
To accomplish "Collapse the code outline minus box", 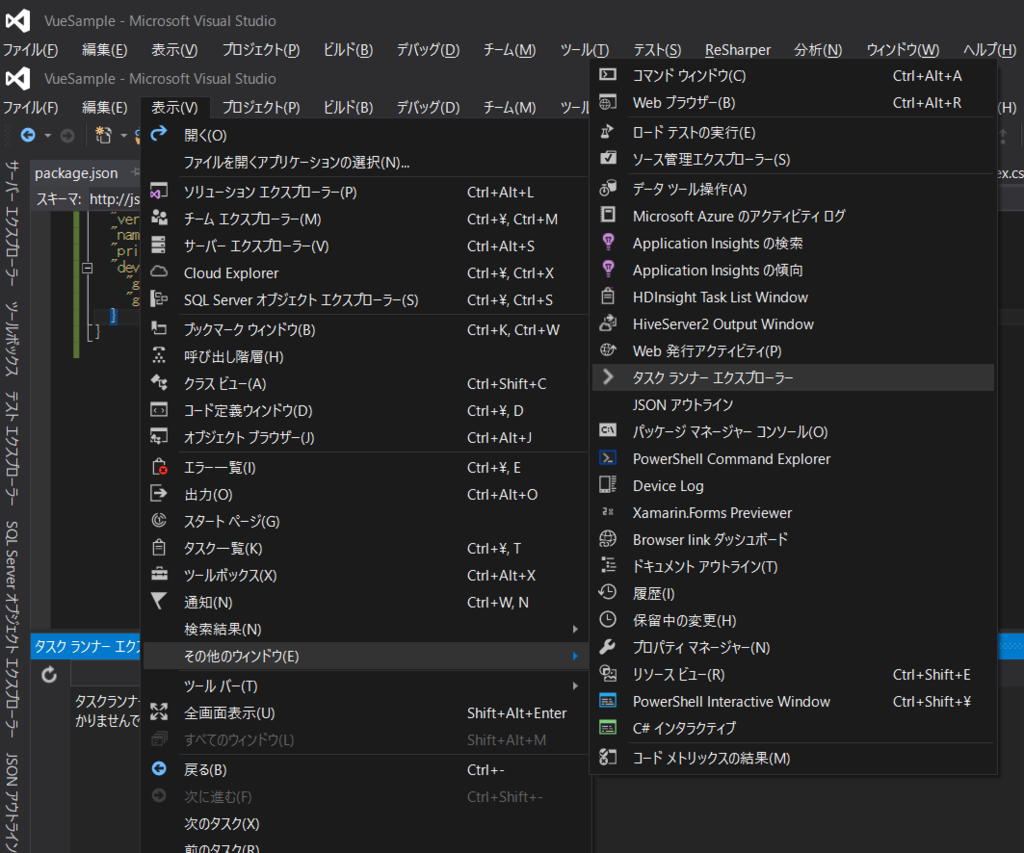I will click(x=87, y=268).
